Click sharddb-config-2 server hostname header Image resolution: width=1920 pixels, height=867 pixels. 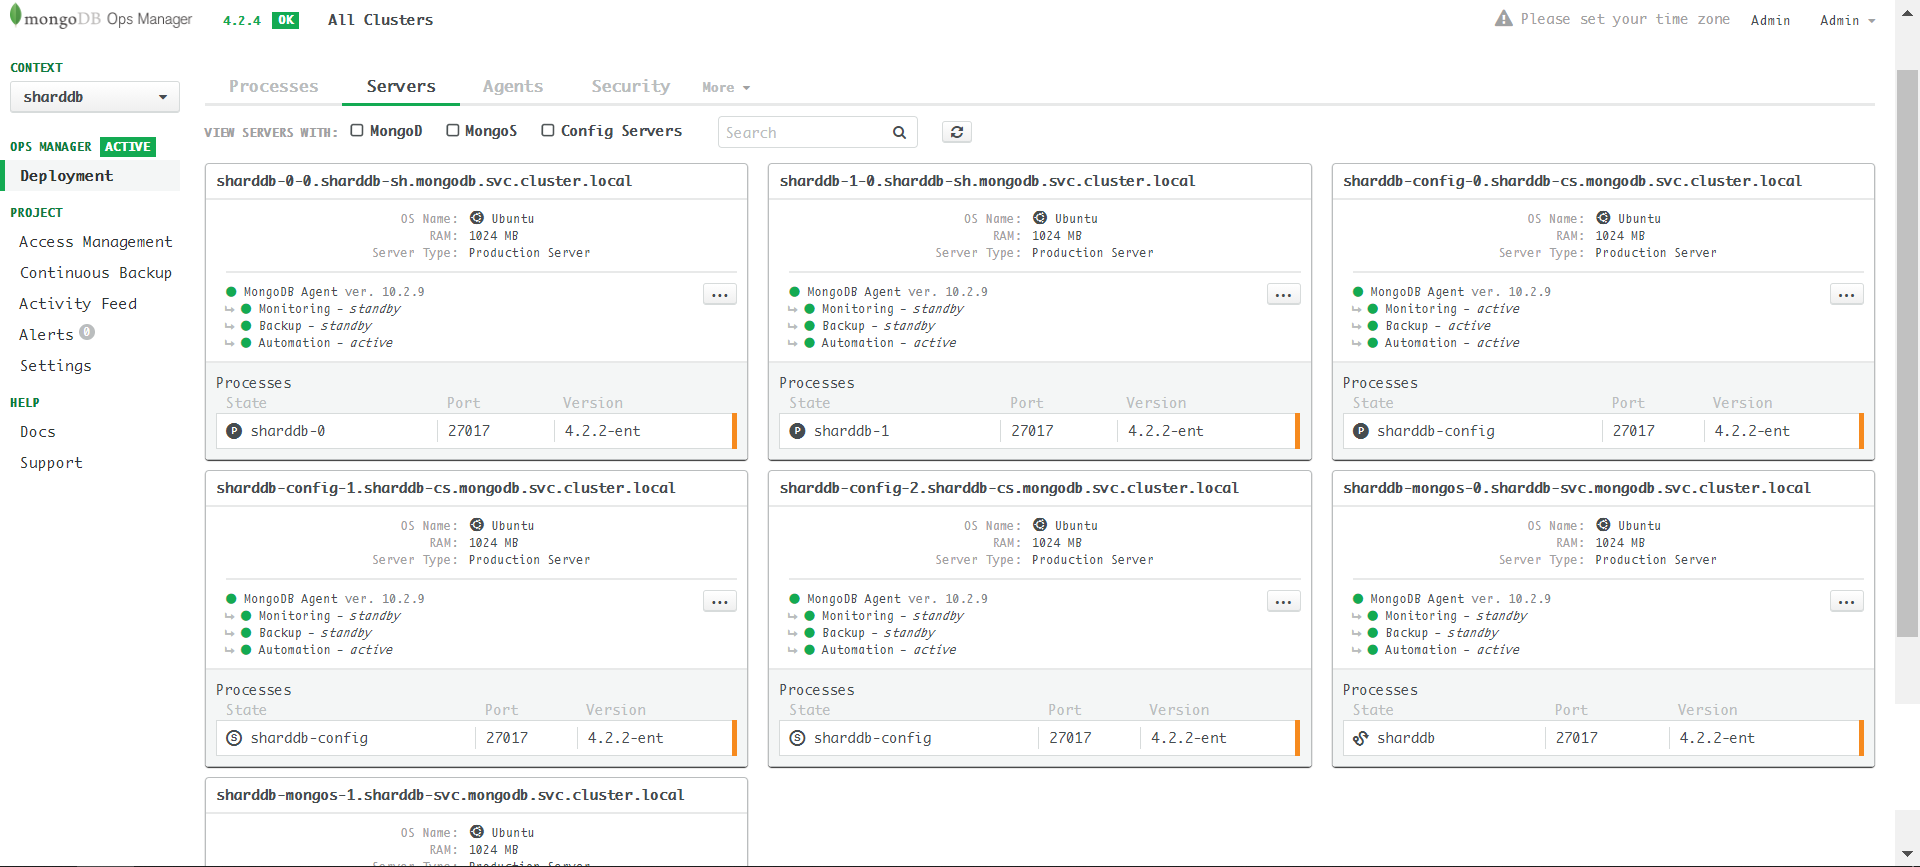pyautogui.click(x=1009, y=488)
